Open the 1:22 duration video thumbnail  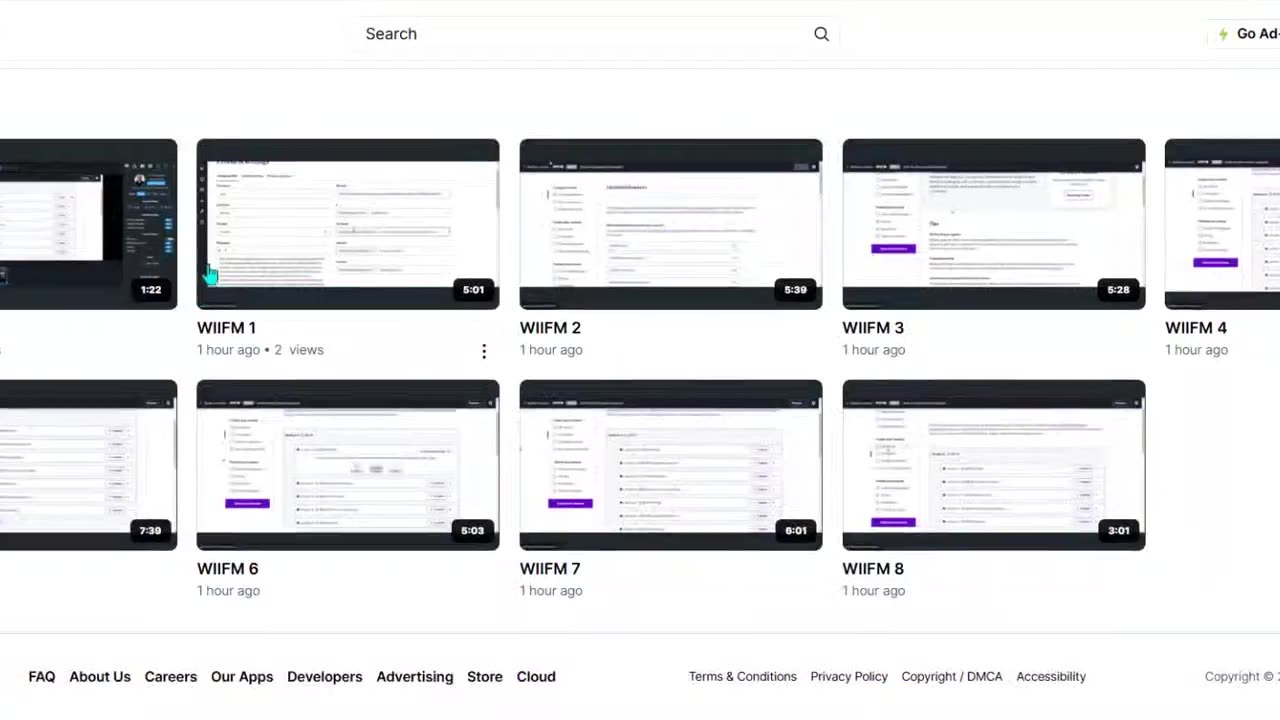coord(88,224)
